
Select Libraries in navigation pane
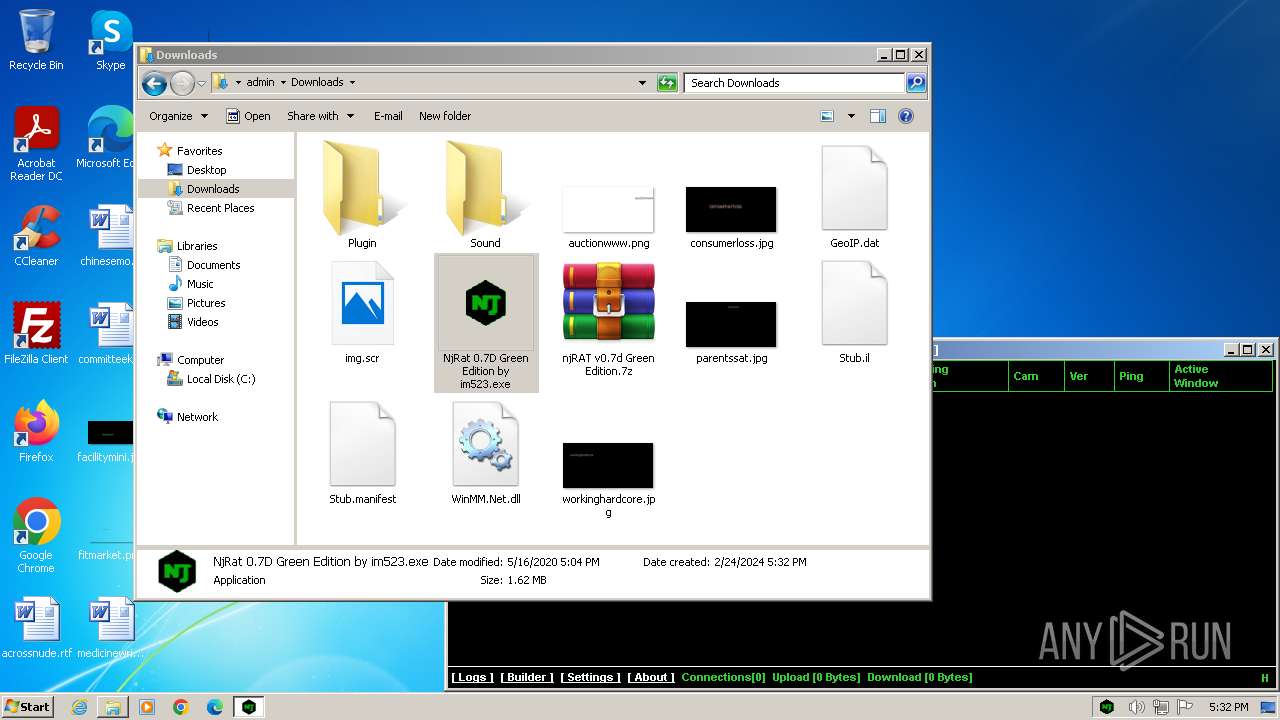tap(197, 246)
